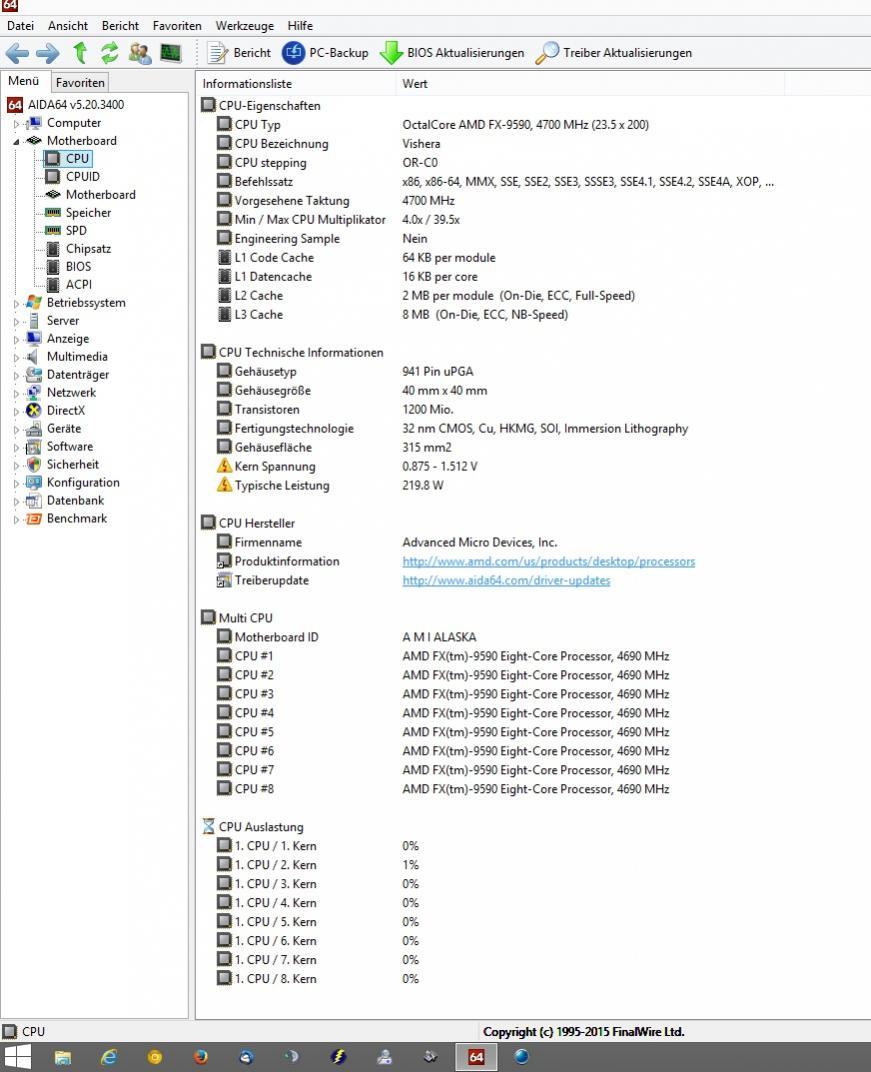Go back with the blue left arrow
Screen dimensions: 871x1072
coord(17,53)
